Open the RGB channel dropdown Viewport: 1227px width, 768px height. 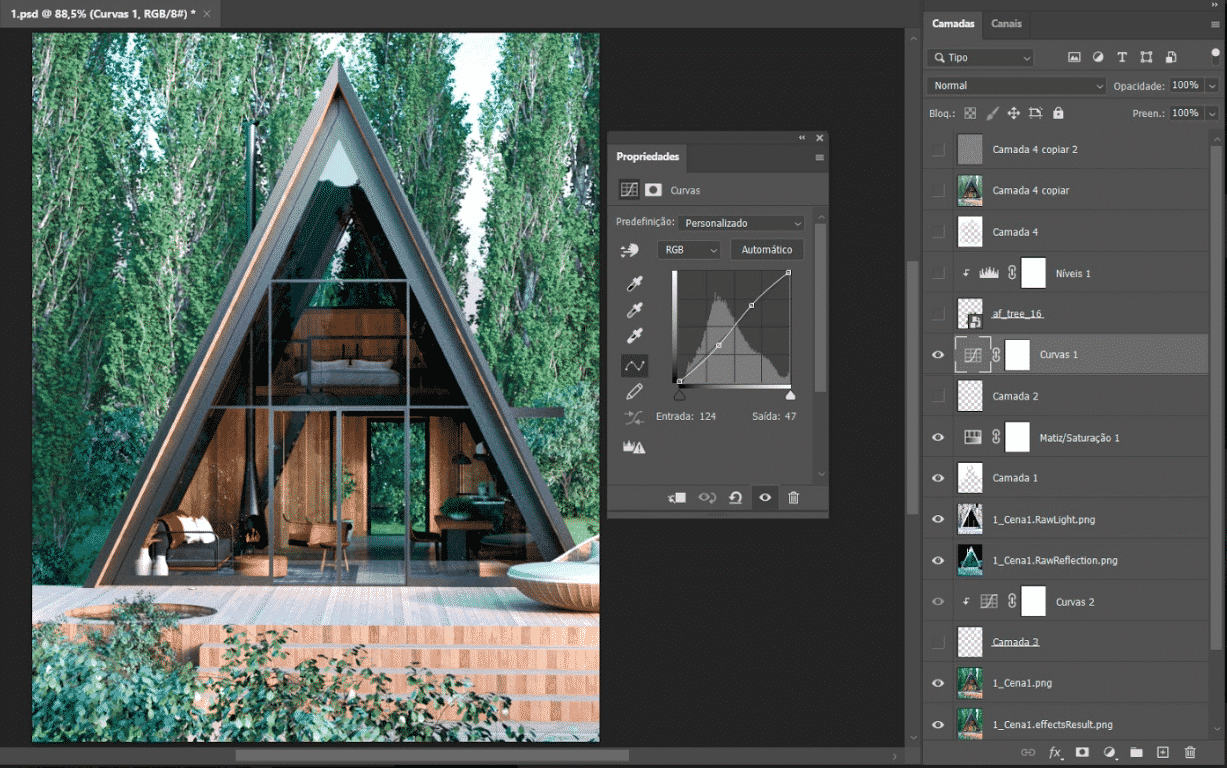688,250
